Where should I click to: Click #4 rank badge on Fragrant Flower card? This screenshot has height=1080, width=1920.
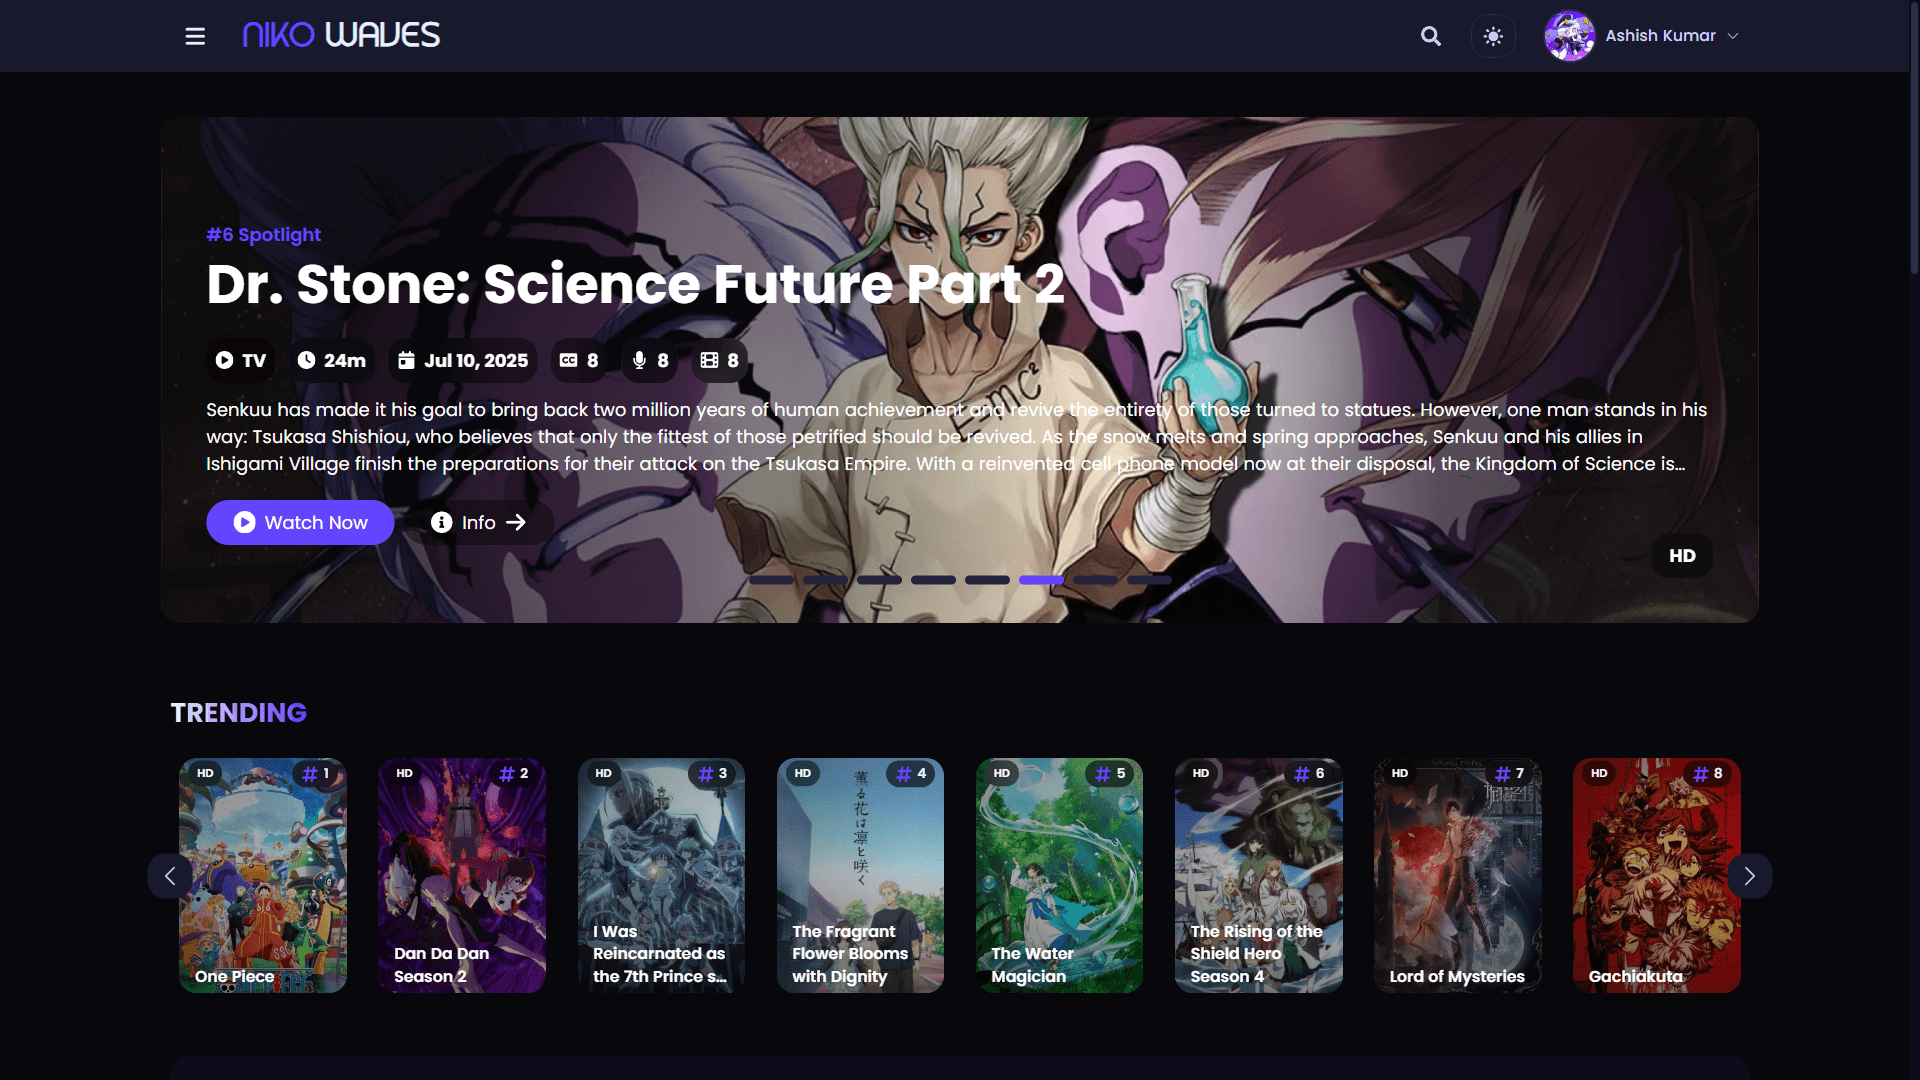click(x=912, y=773)
